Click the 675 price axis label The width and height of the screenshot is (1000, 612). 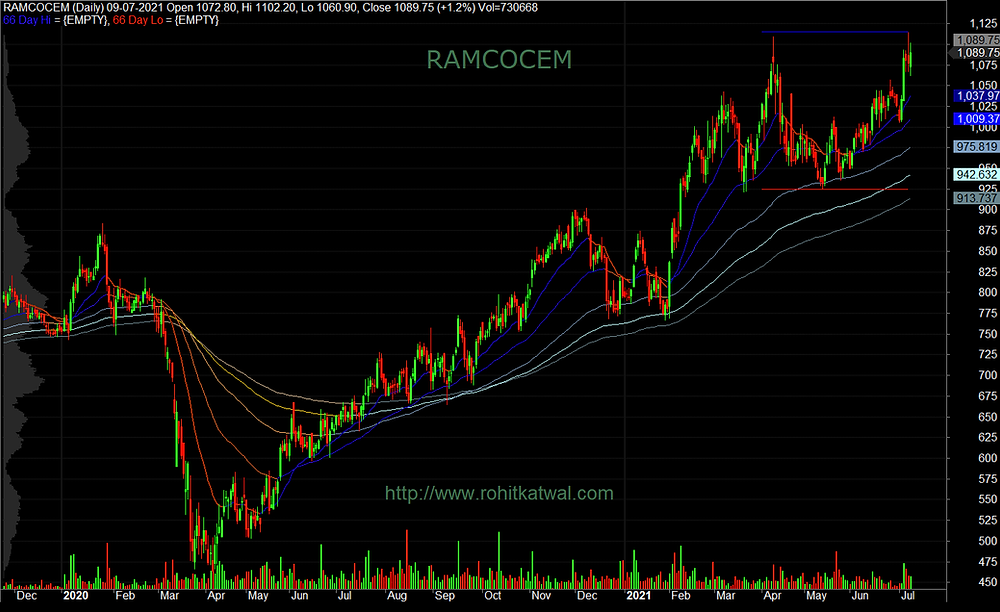pos(987,396)
